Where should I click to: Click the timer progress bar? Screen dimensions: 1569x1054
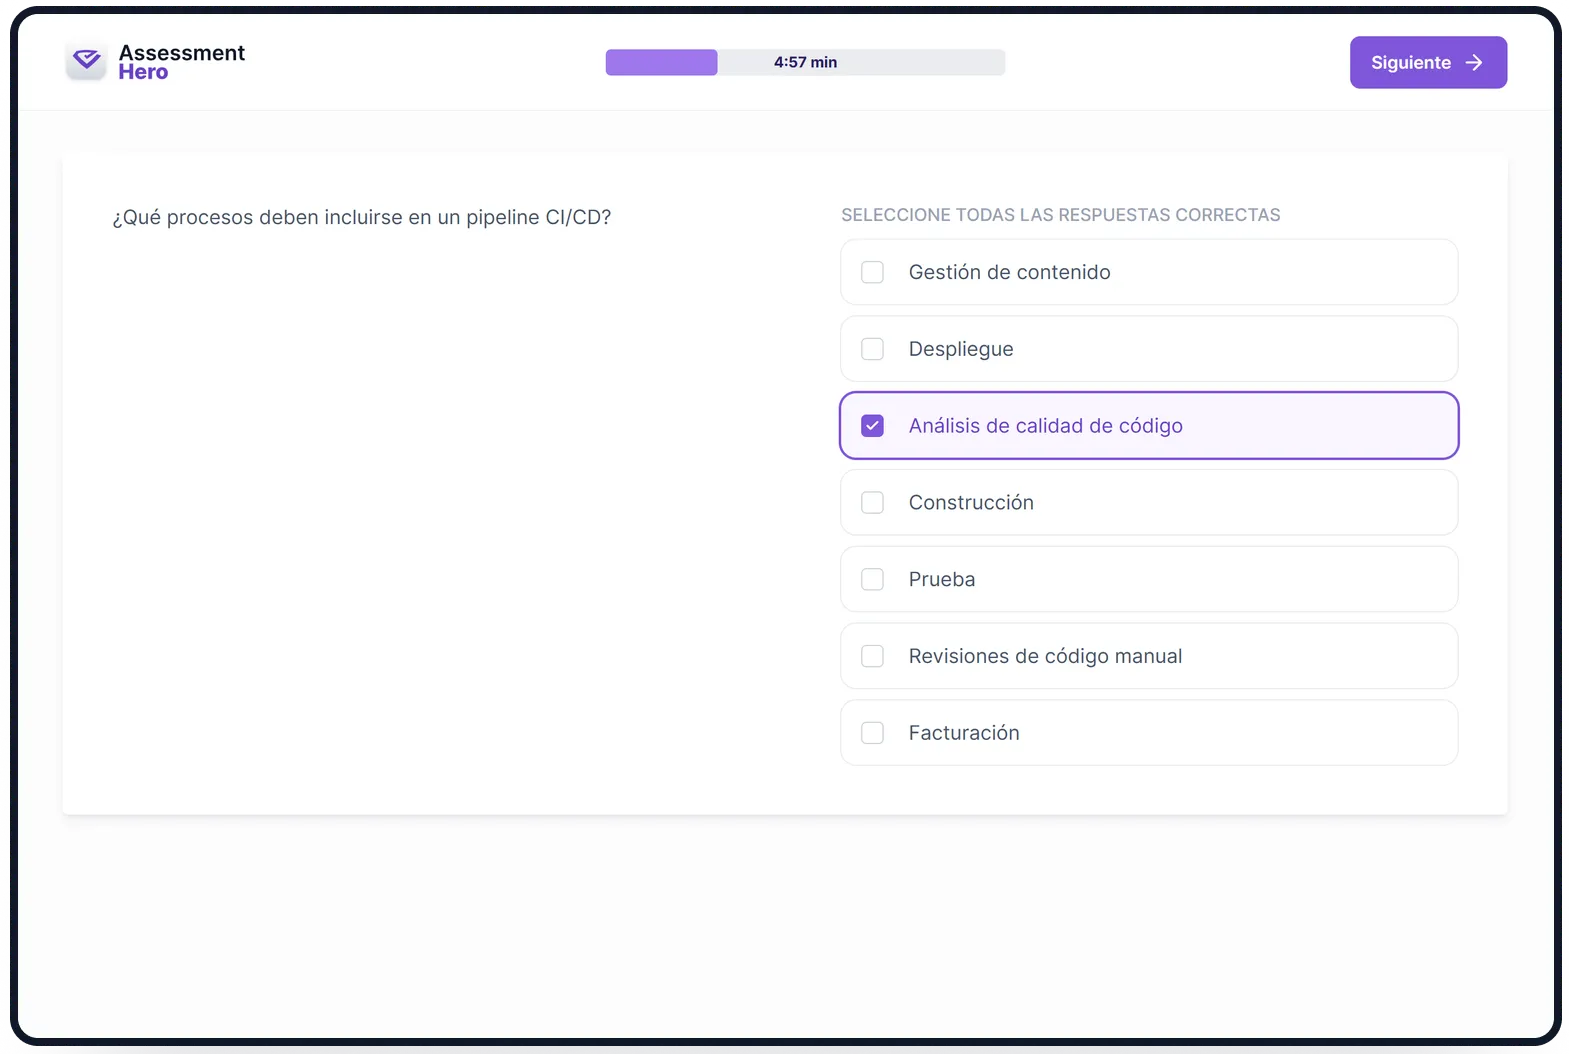(805, 62)
